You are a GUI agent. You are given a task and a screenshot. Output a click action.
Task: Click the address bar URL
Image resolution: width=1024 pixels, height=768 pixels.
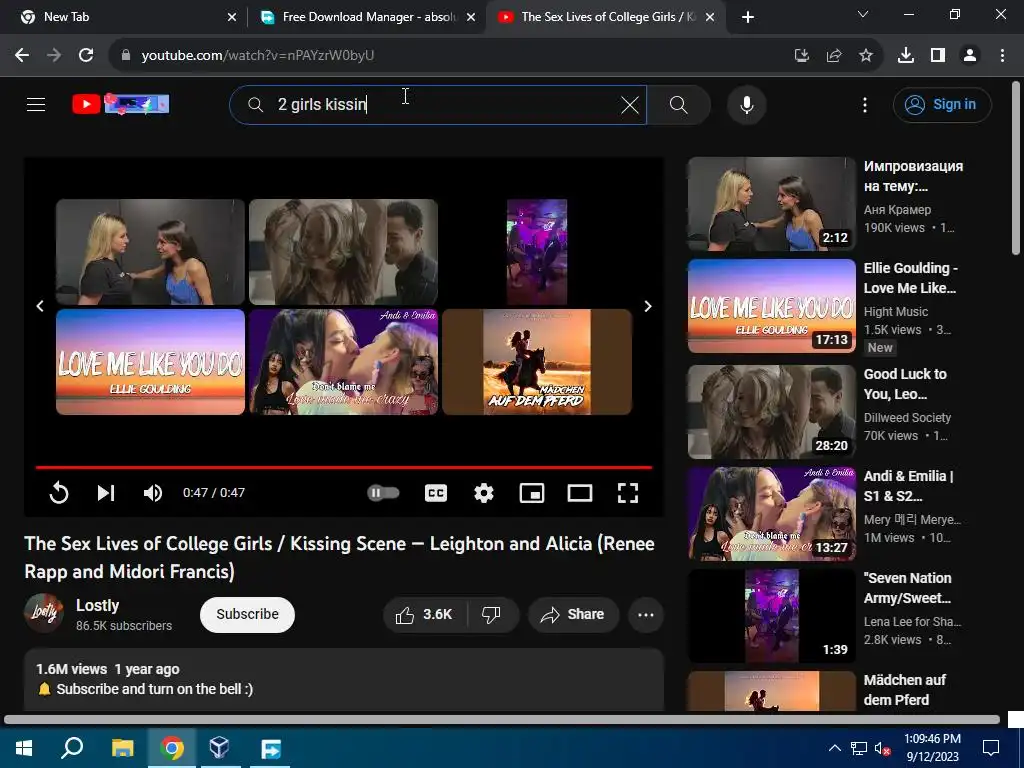[258, 56]
